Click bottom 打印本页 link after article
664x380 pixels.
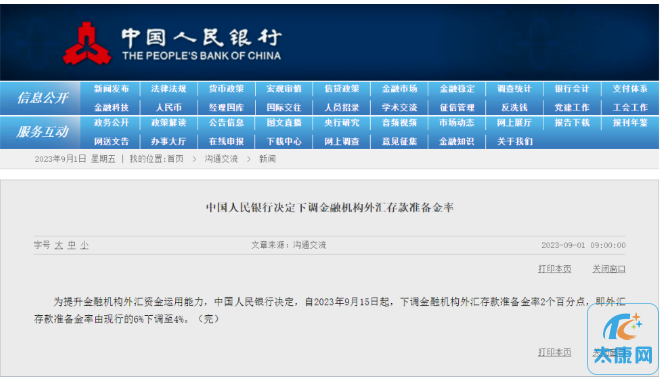(x=554, y=352)
